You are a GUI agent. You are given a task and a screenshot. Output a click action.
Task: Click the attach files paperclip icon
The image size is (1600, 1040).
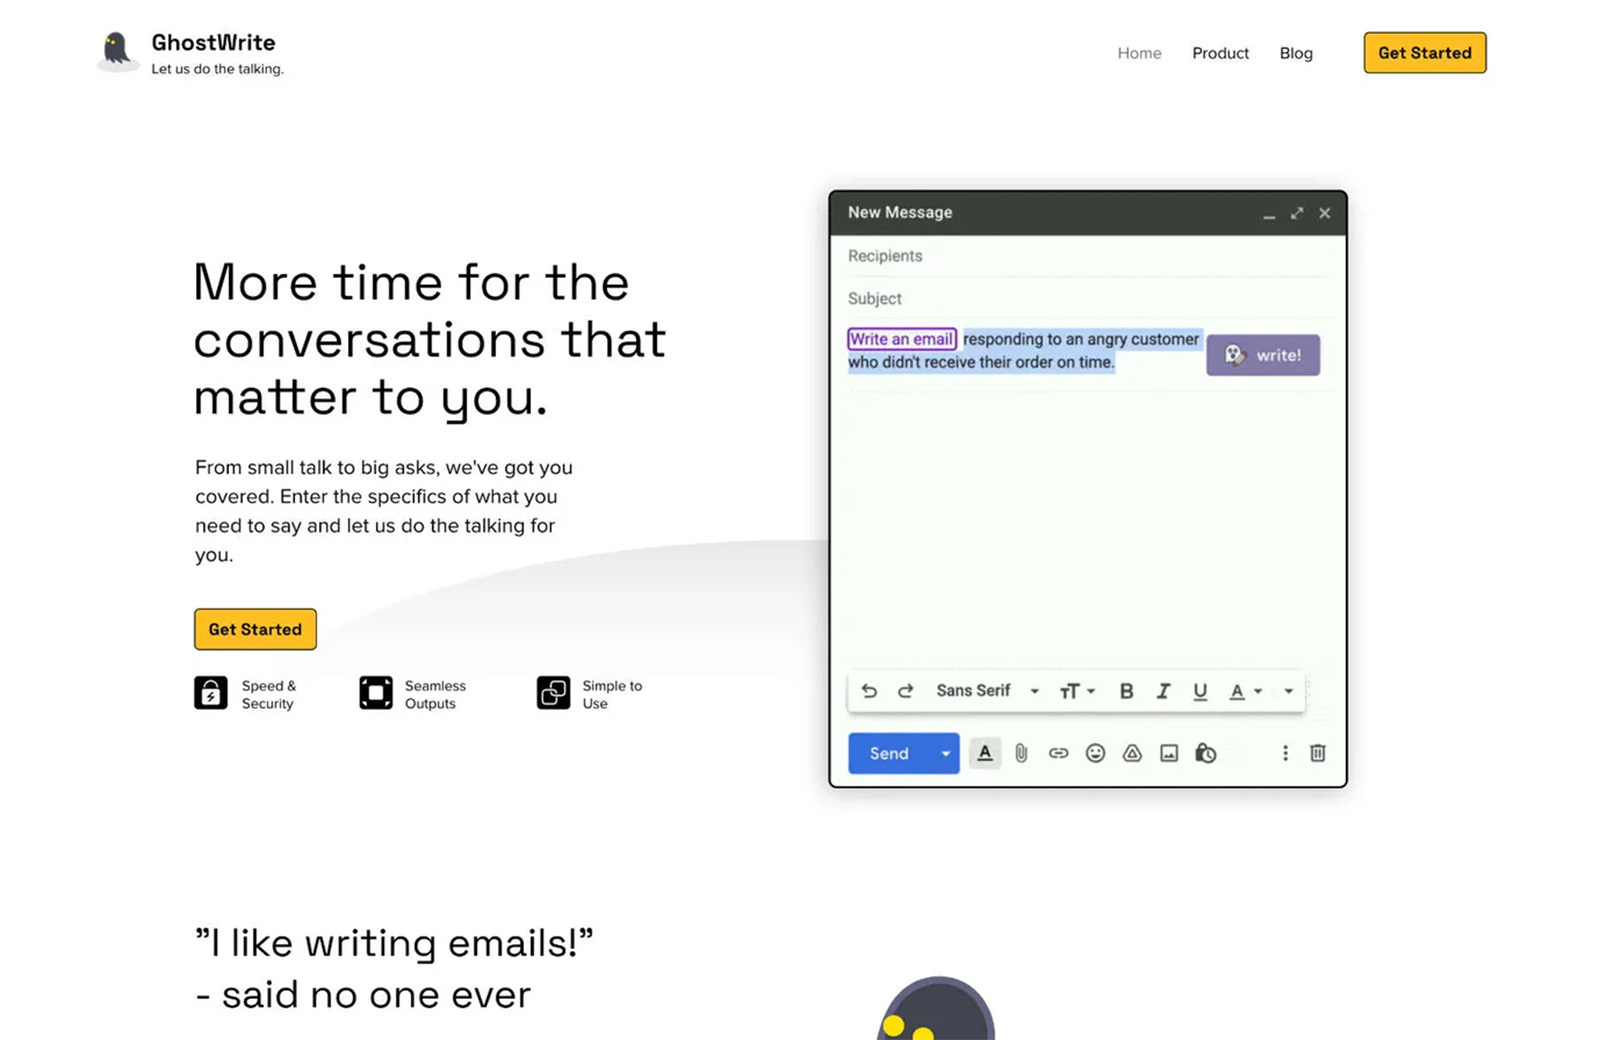(1021, 753)
